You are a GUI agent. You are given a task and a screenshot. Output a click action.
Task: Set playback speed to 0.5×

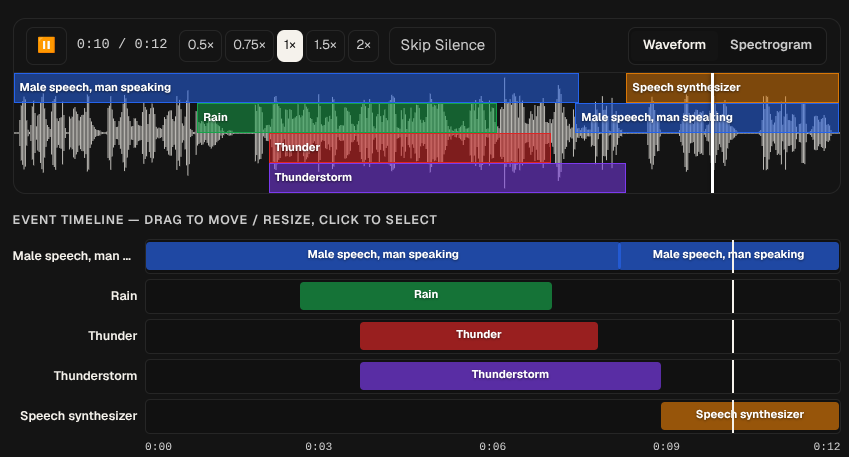(x=200, y=45)
